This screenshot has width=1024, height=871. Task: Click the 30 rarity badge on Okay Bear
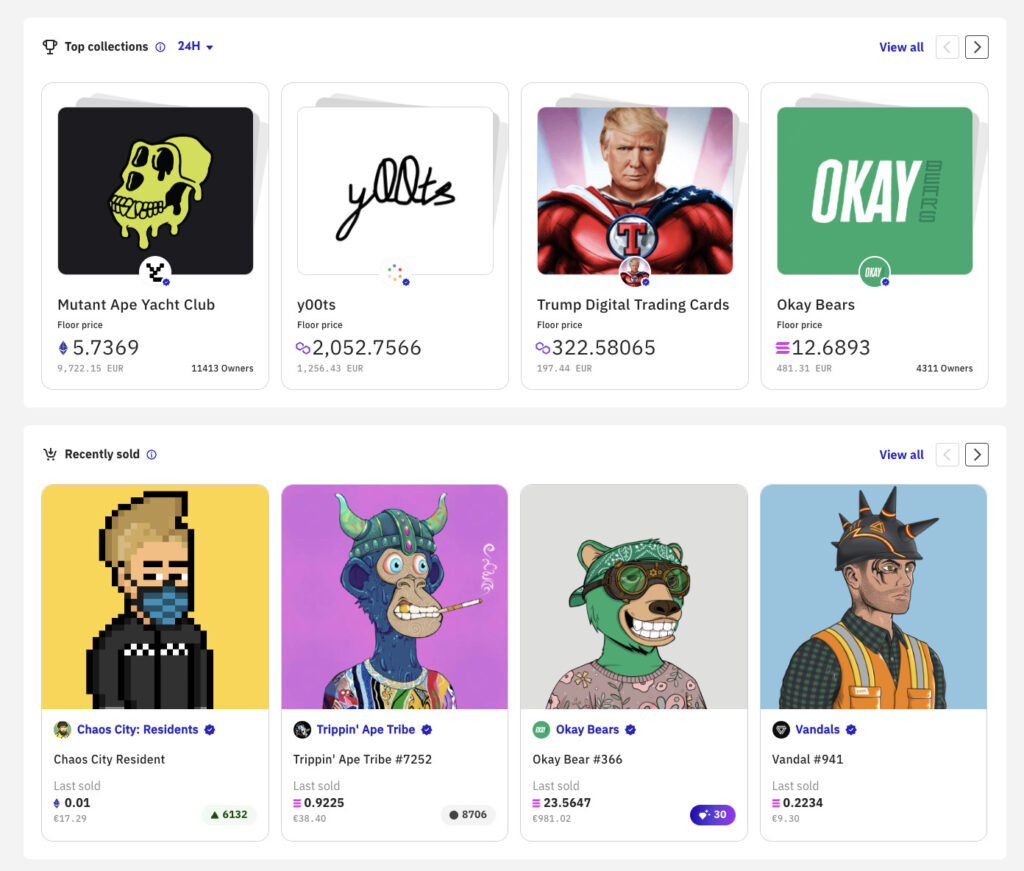[712, 815]
